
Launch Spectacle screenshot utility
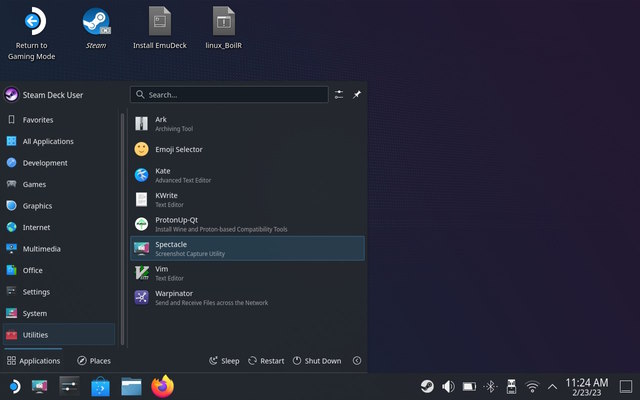(x=247, y=248)
